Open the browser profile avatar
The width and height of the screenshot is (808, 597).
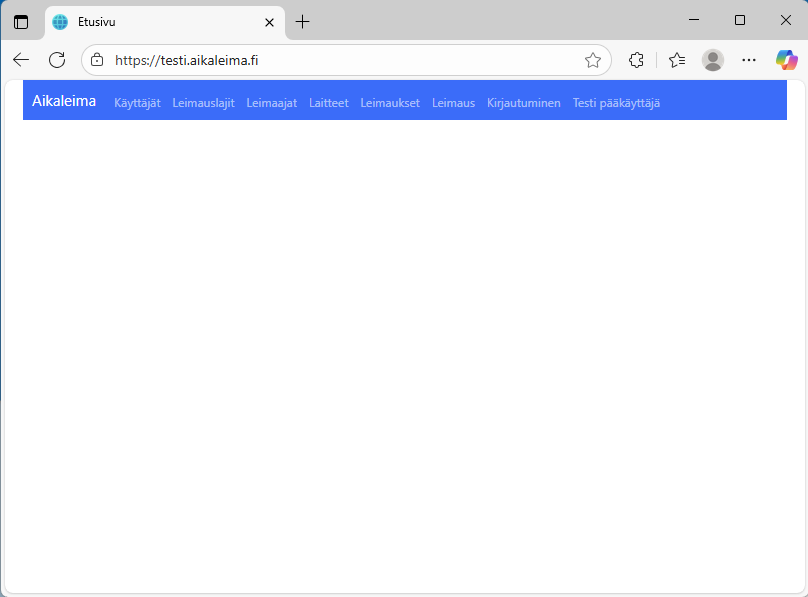(713, 60)
